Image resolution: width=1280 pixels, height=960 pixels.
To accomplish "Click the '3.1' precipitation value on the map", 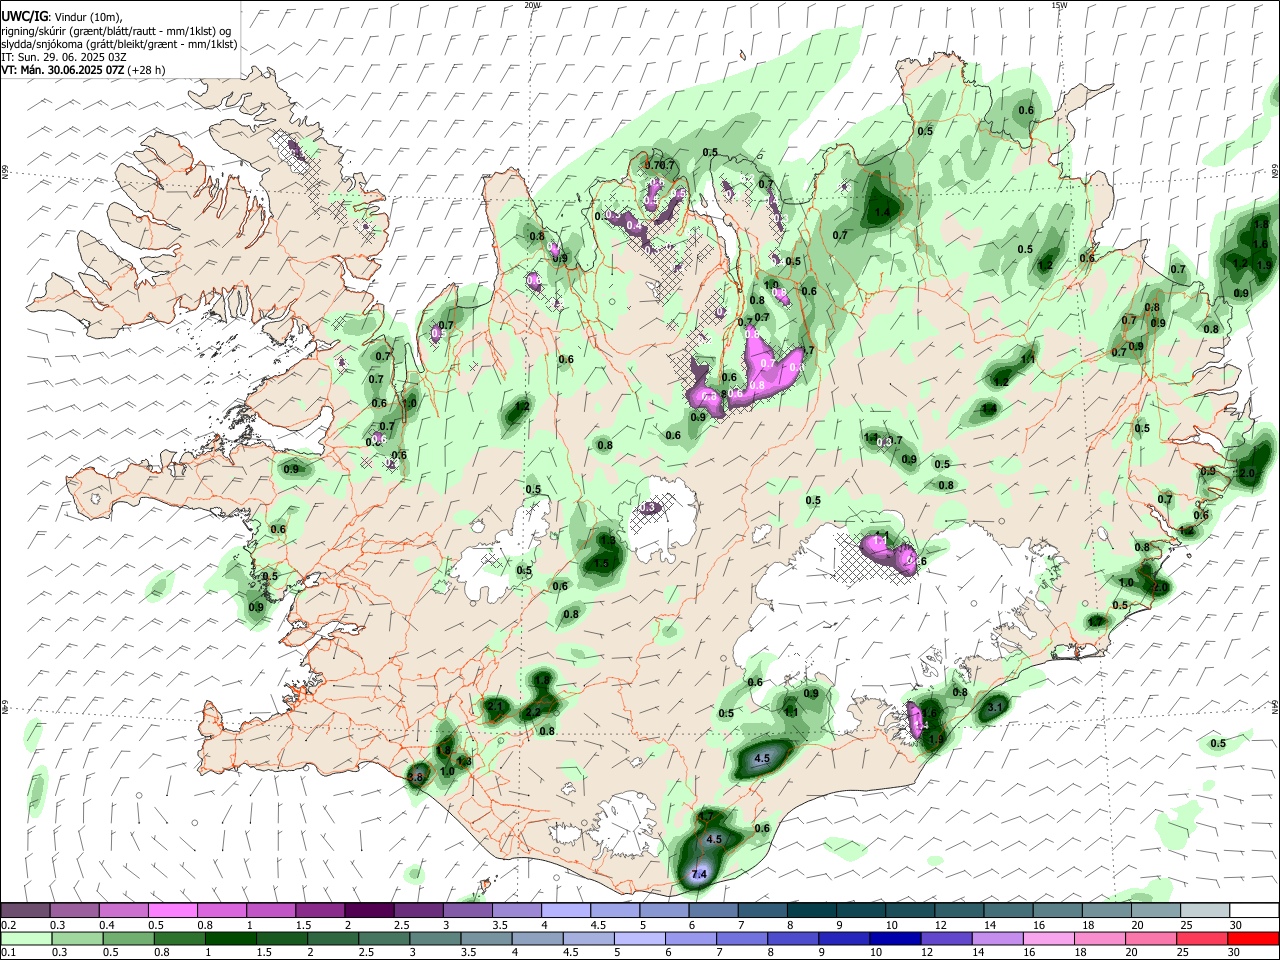I will (x=995, y=707).
